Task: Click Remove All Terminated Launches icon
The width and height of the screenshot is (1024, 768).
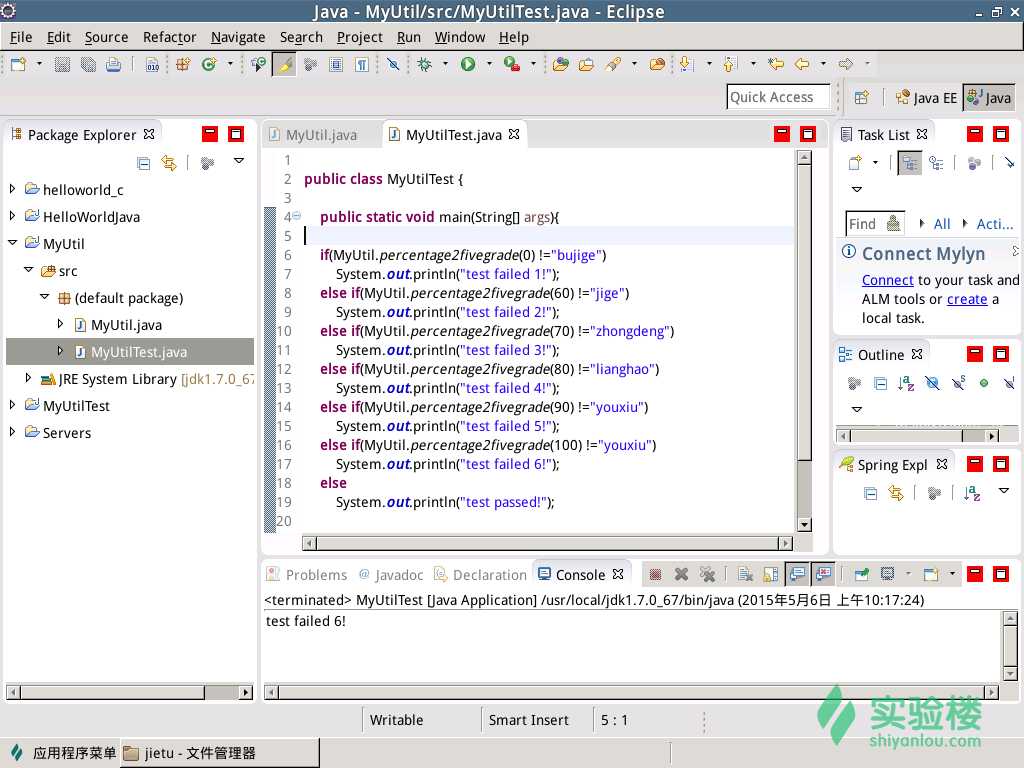Action: click(x=707, y=574)
